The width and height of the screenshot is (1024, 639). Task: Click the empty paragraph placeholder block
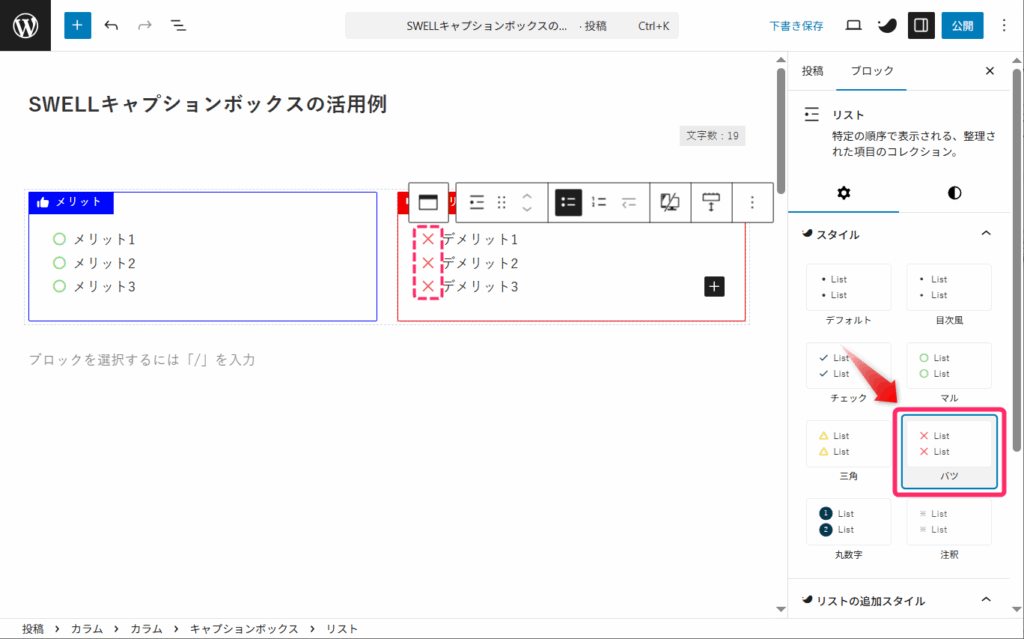142,360
